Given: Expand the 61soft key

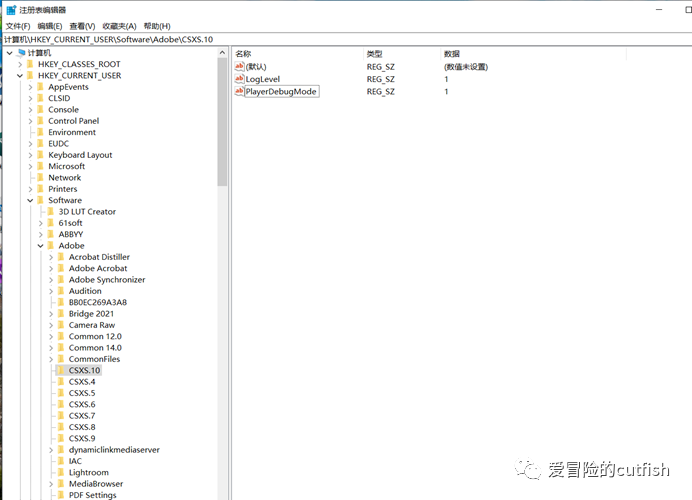Looking at the screenshot, I should [40, 223].
